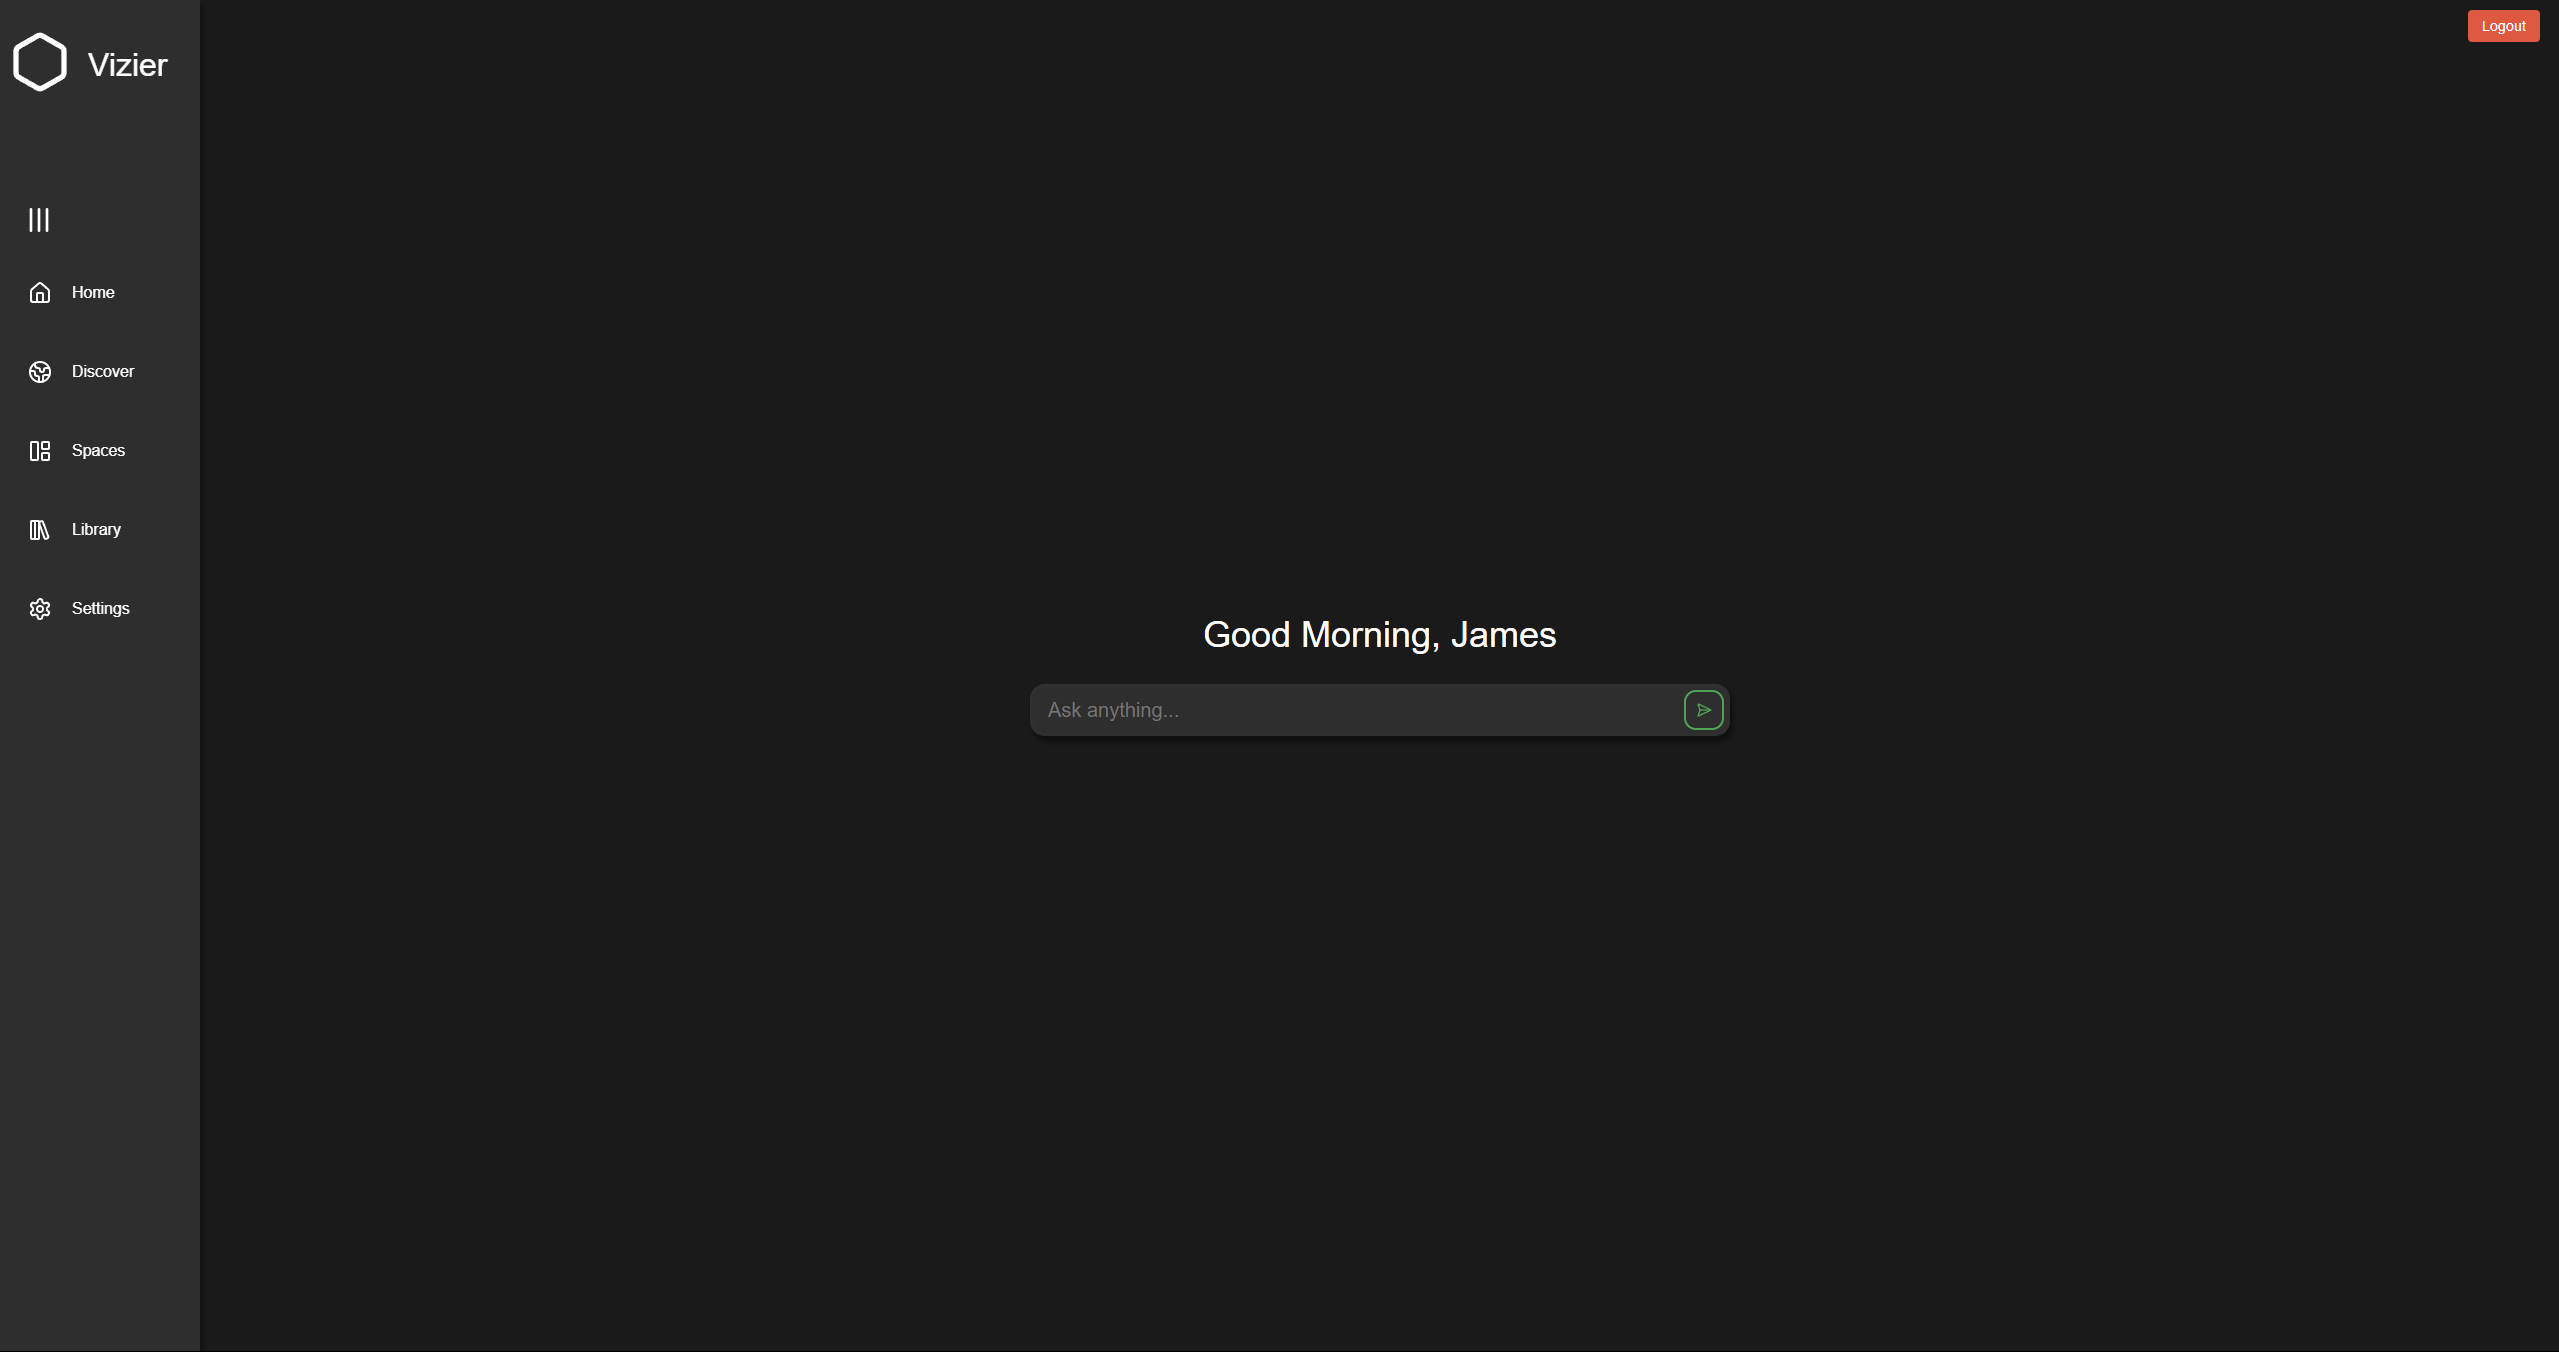Click the Library books icon
The image size is (2559, 1352).
40,530
